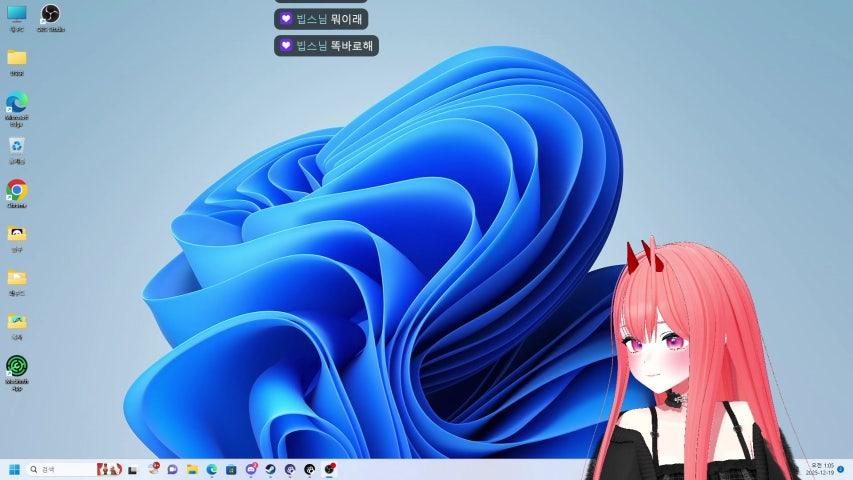Open Microsoft Edge in the taskbar
This screenshot has width=853, height=480.
point(211,469)
